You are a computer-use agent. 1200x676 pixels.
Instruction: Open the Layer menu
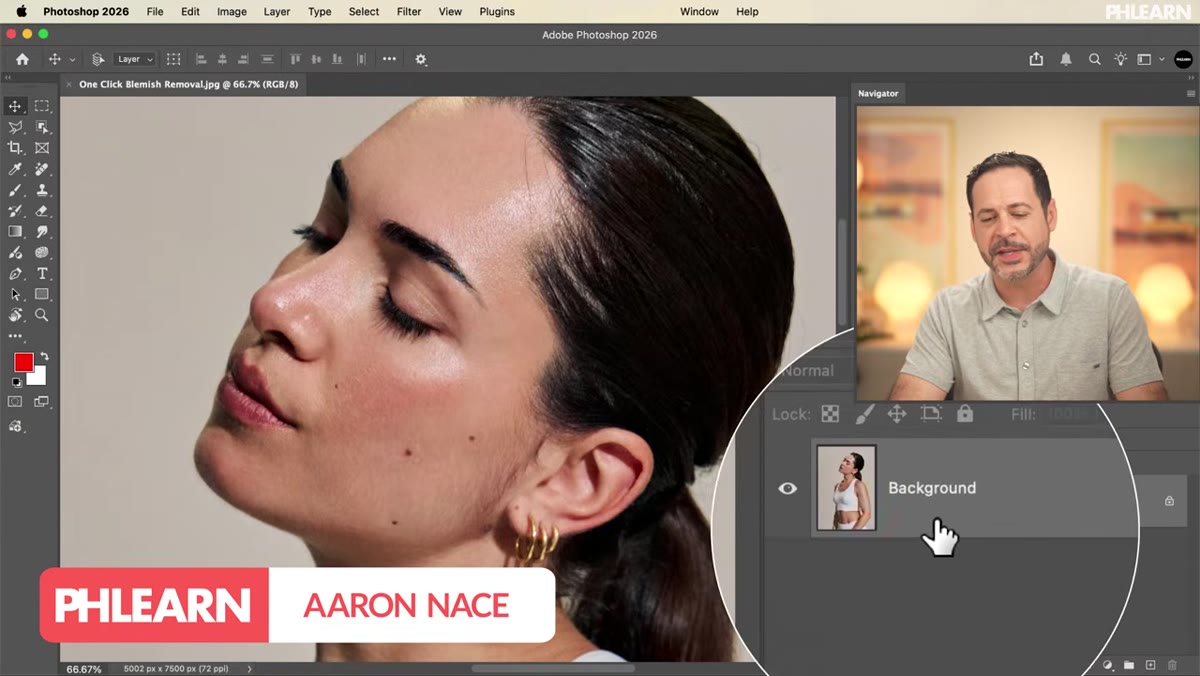click(277, 12)
